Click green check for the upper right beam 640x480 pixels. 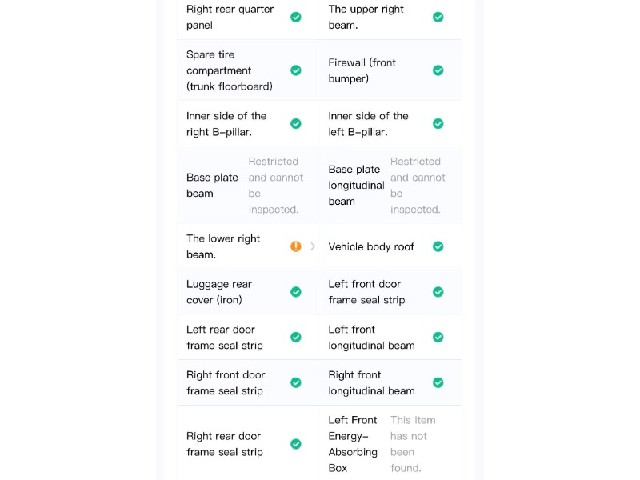coord(438,17)
